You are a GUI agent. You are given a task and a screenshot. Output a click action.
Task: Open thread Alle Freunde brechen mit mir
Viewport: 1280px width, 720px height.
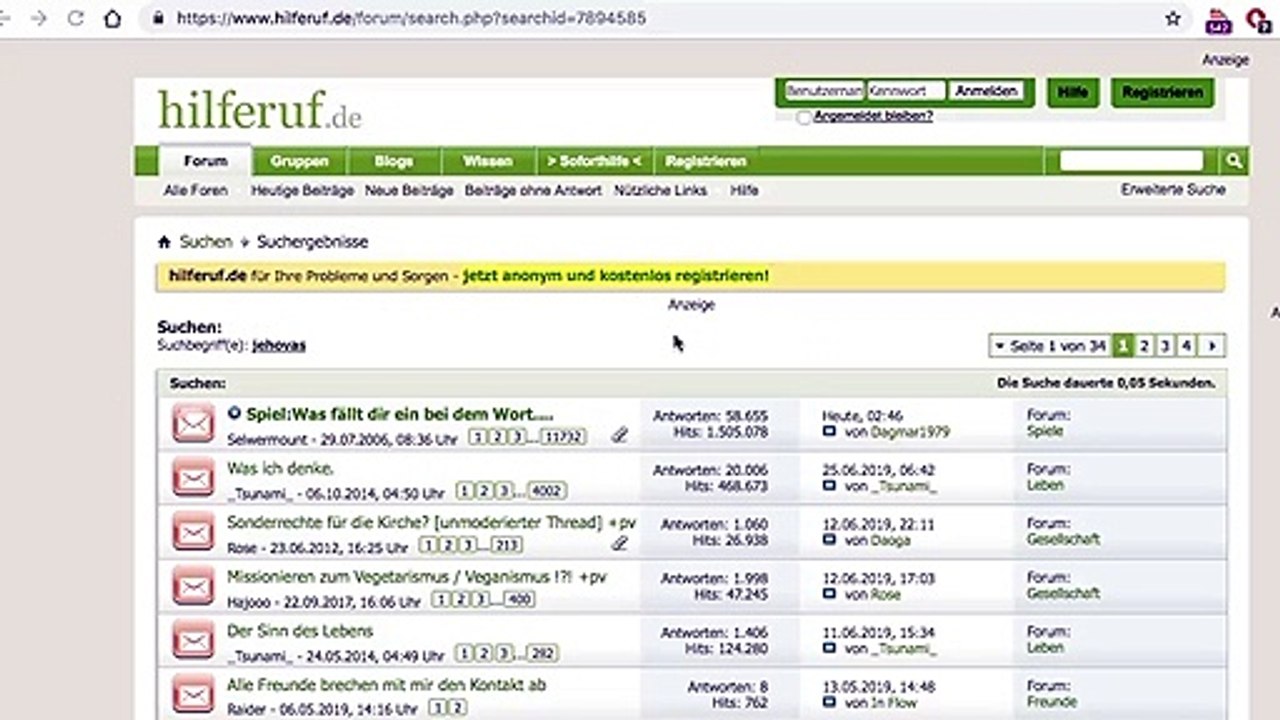[x=386, y=685]
